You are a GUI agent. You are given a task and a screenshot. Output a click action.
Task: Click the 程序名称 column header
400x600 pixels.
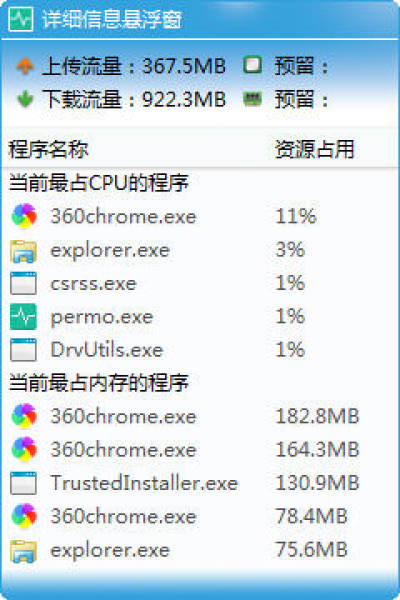pos(48,149)
